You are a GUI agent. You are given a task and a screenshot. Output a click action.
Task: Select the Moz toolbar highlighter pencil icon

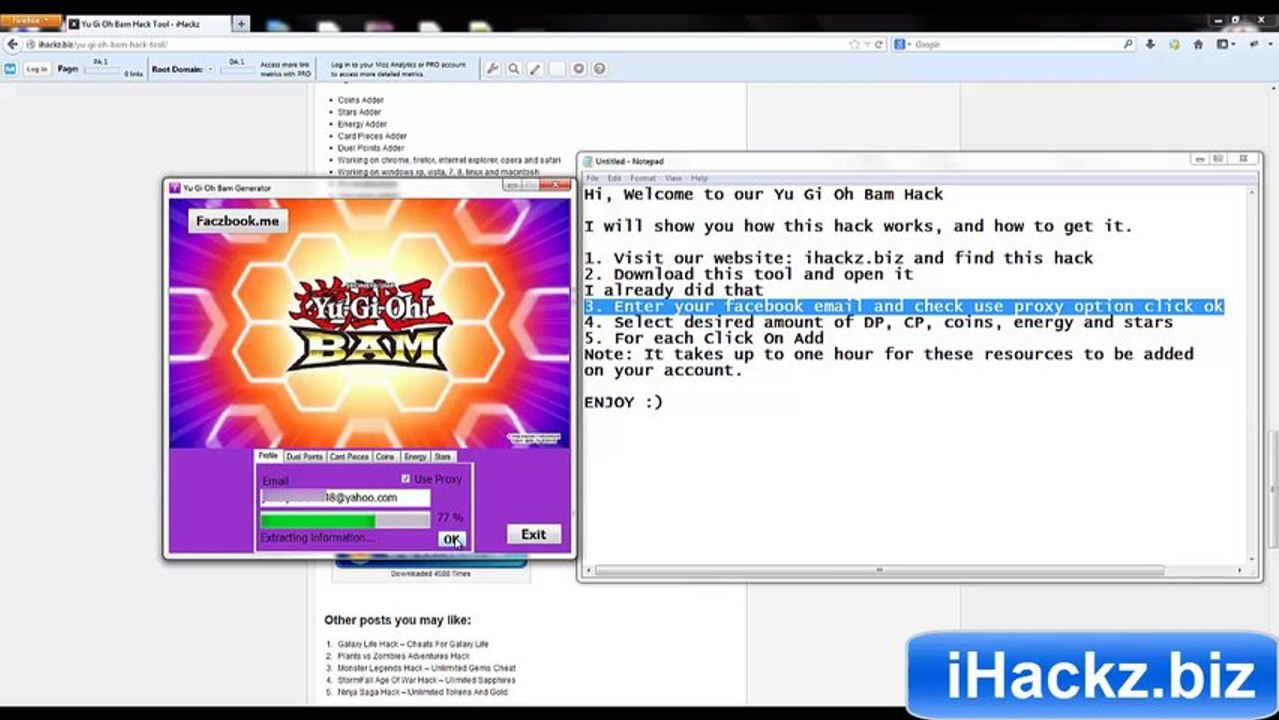tap(535, 69)
